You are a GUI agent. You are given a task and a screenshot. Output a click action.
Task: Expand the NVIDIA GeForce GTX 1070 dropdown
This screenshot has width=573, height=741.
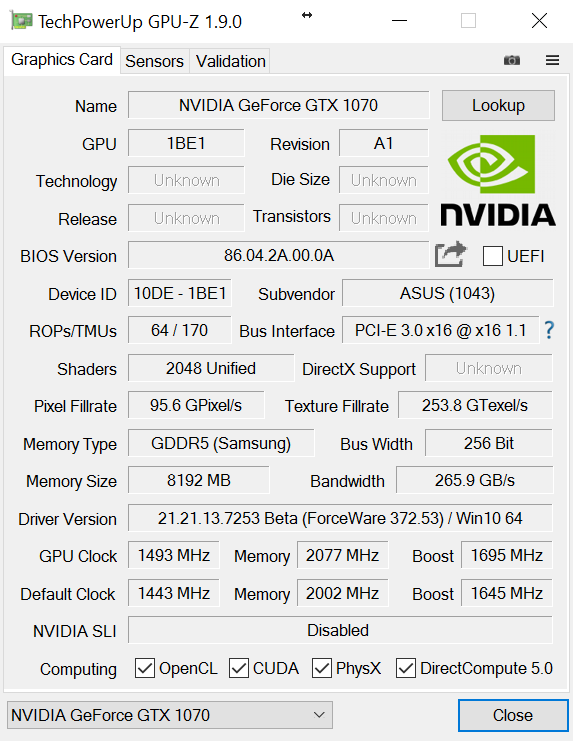pyautogui.click(x=170, y=715)
